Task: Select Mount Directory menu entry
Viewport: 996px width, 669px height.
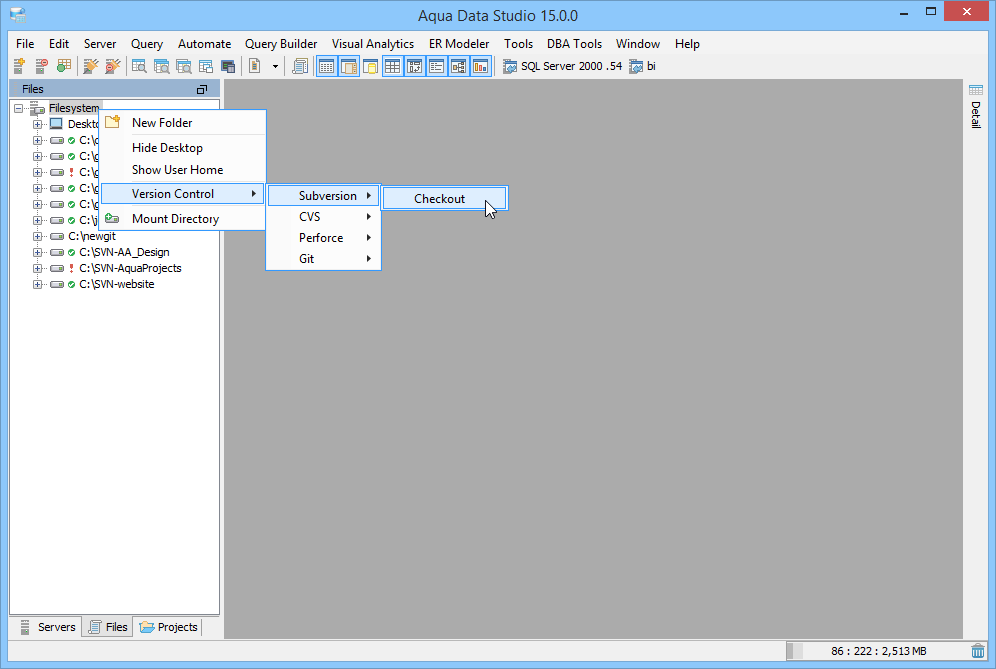Action: coord(183,219)
